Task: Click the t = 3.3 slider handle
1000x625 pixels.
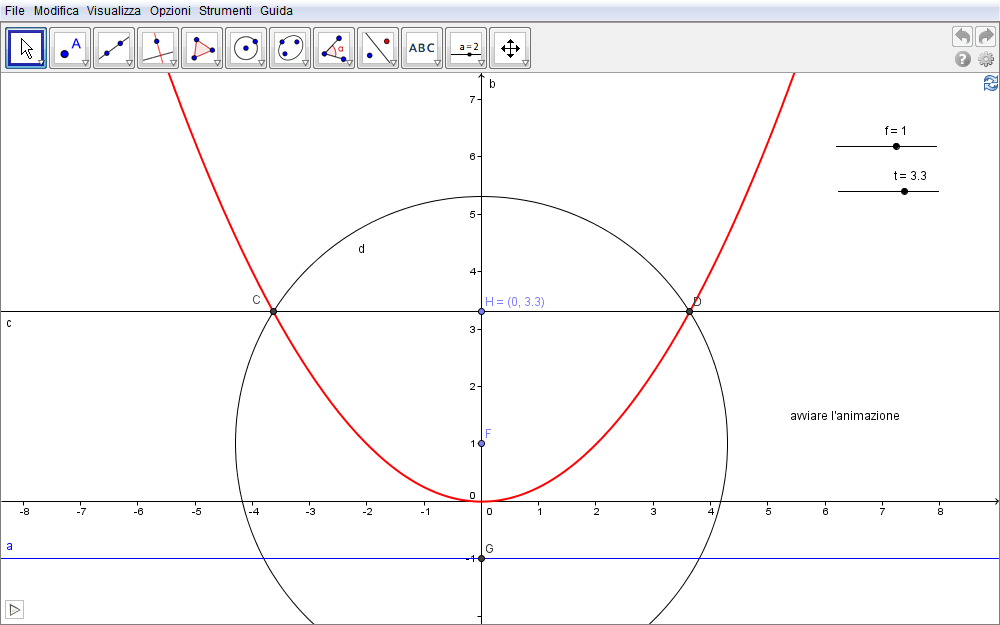Action: (904, 191)
